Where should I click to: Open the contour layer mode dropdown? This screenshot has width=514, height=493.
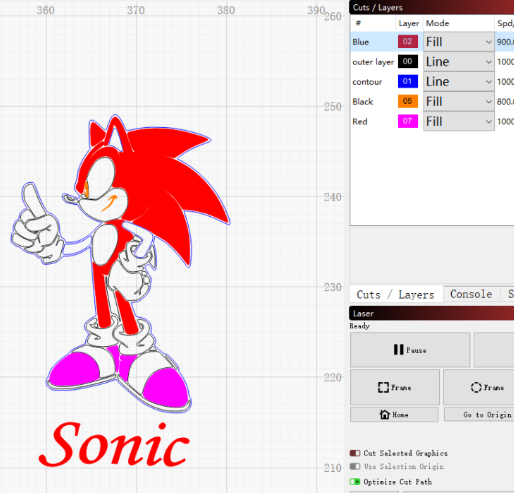[x=459, y=82]
